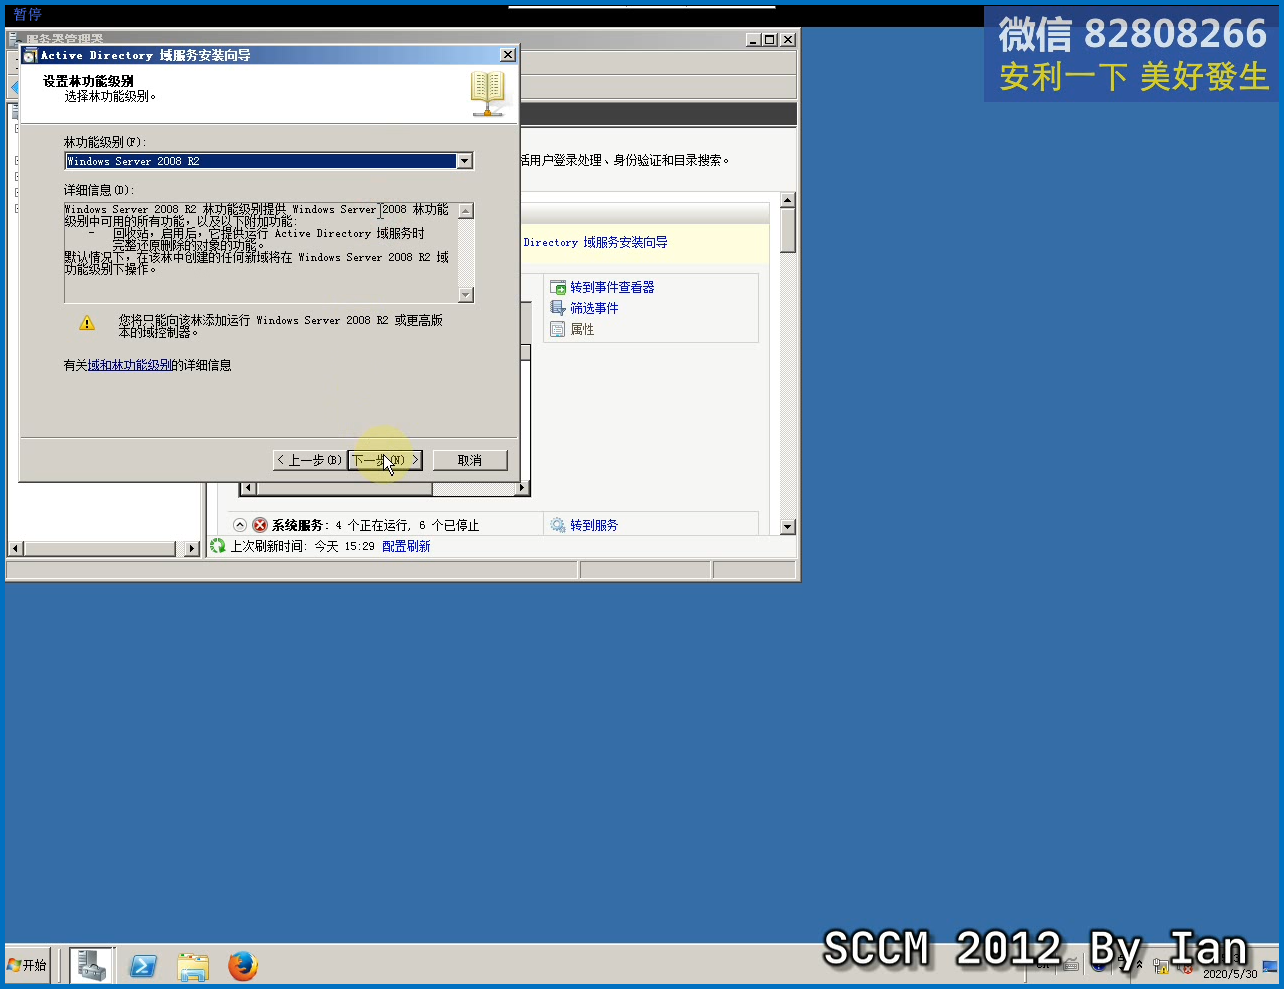Launch Firefox from the taskbar

[x=243, y=966]
